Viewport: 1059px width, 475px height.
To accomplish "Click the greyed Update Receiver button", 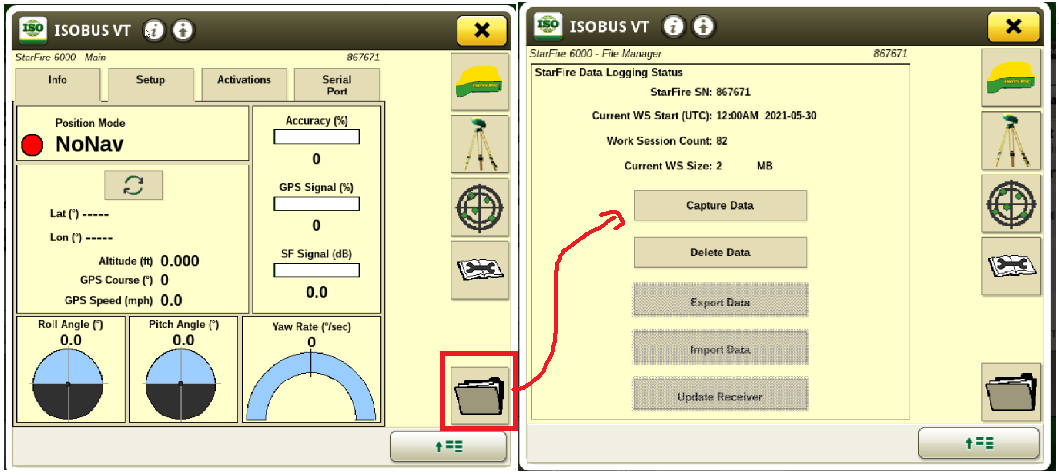I will (x=720, y=396).
